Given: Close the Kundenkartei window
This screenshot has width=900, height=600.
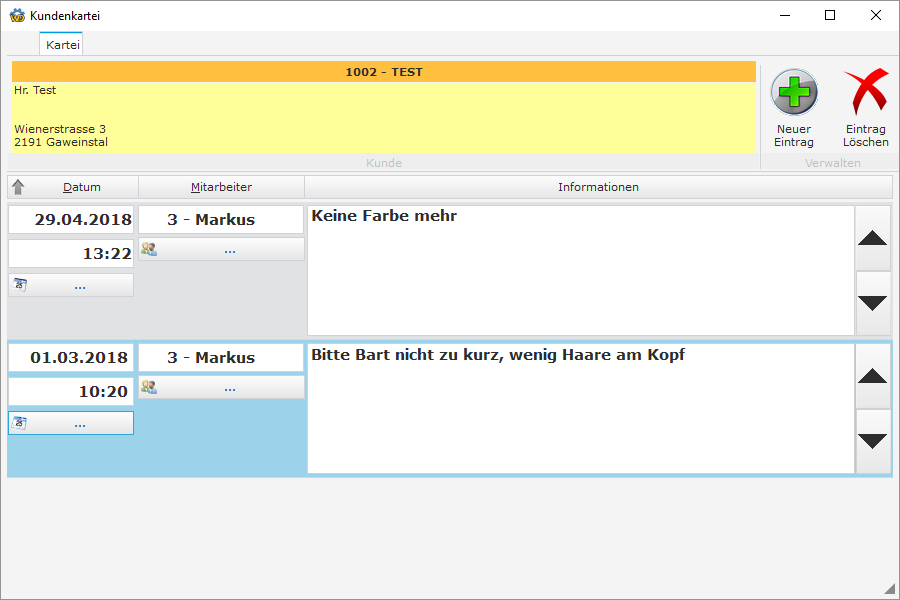Looking at the screenshot, I should (x=876, y=16).
